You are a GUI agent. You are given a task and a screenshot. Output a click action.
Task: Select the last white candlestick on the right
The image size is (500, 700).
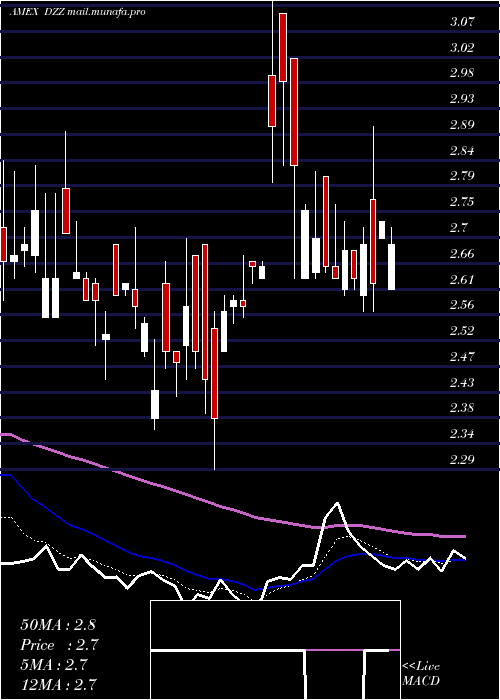point(392,267)
